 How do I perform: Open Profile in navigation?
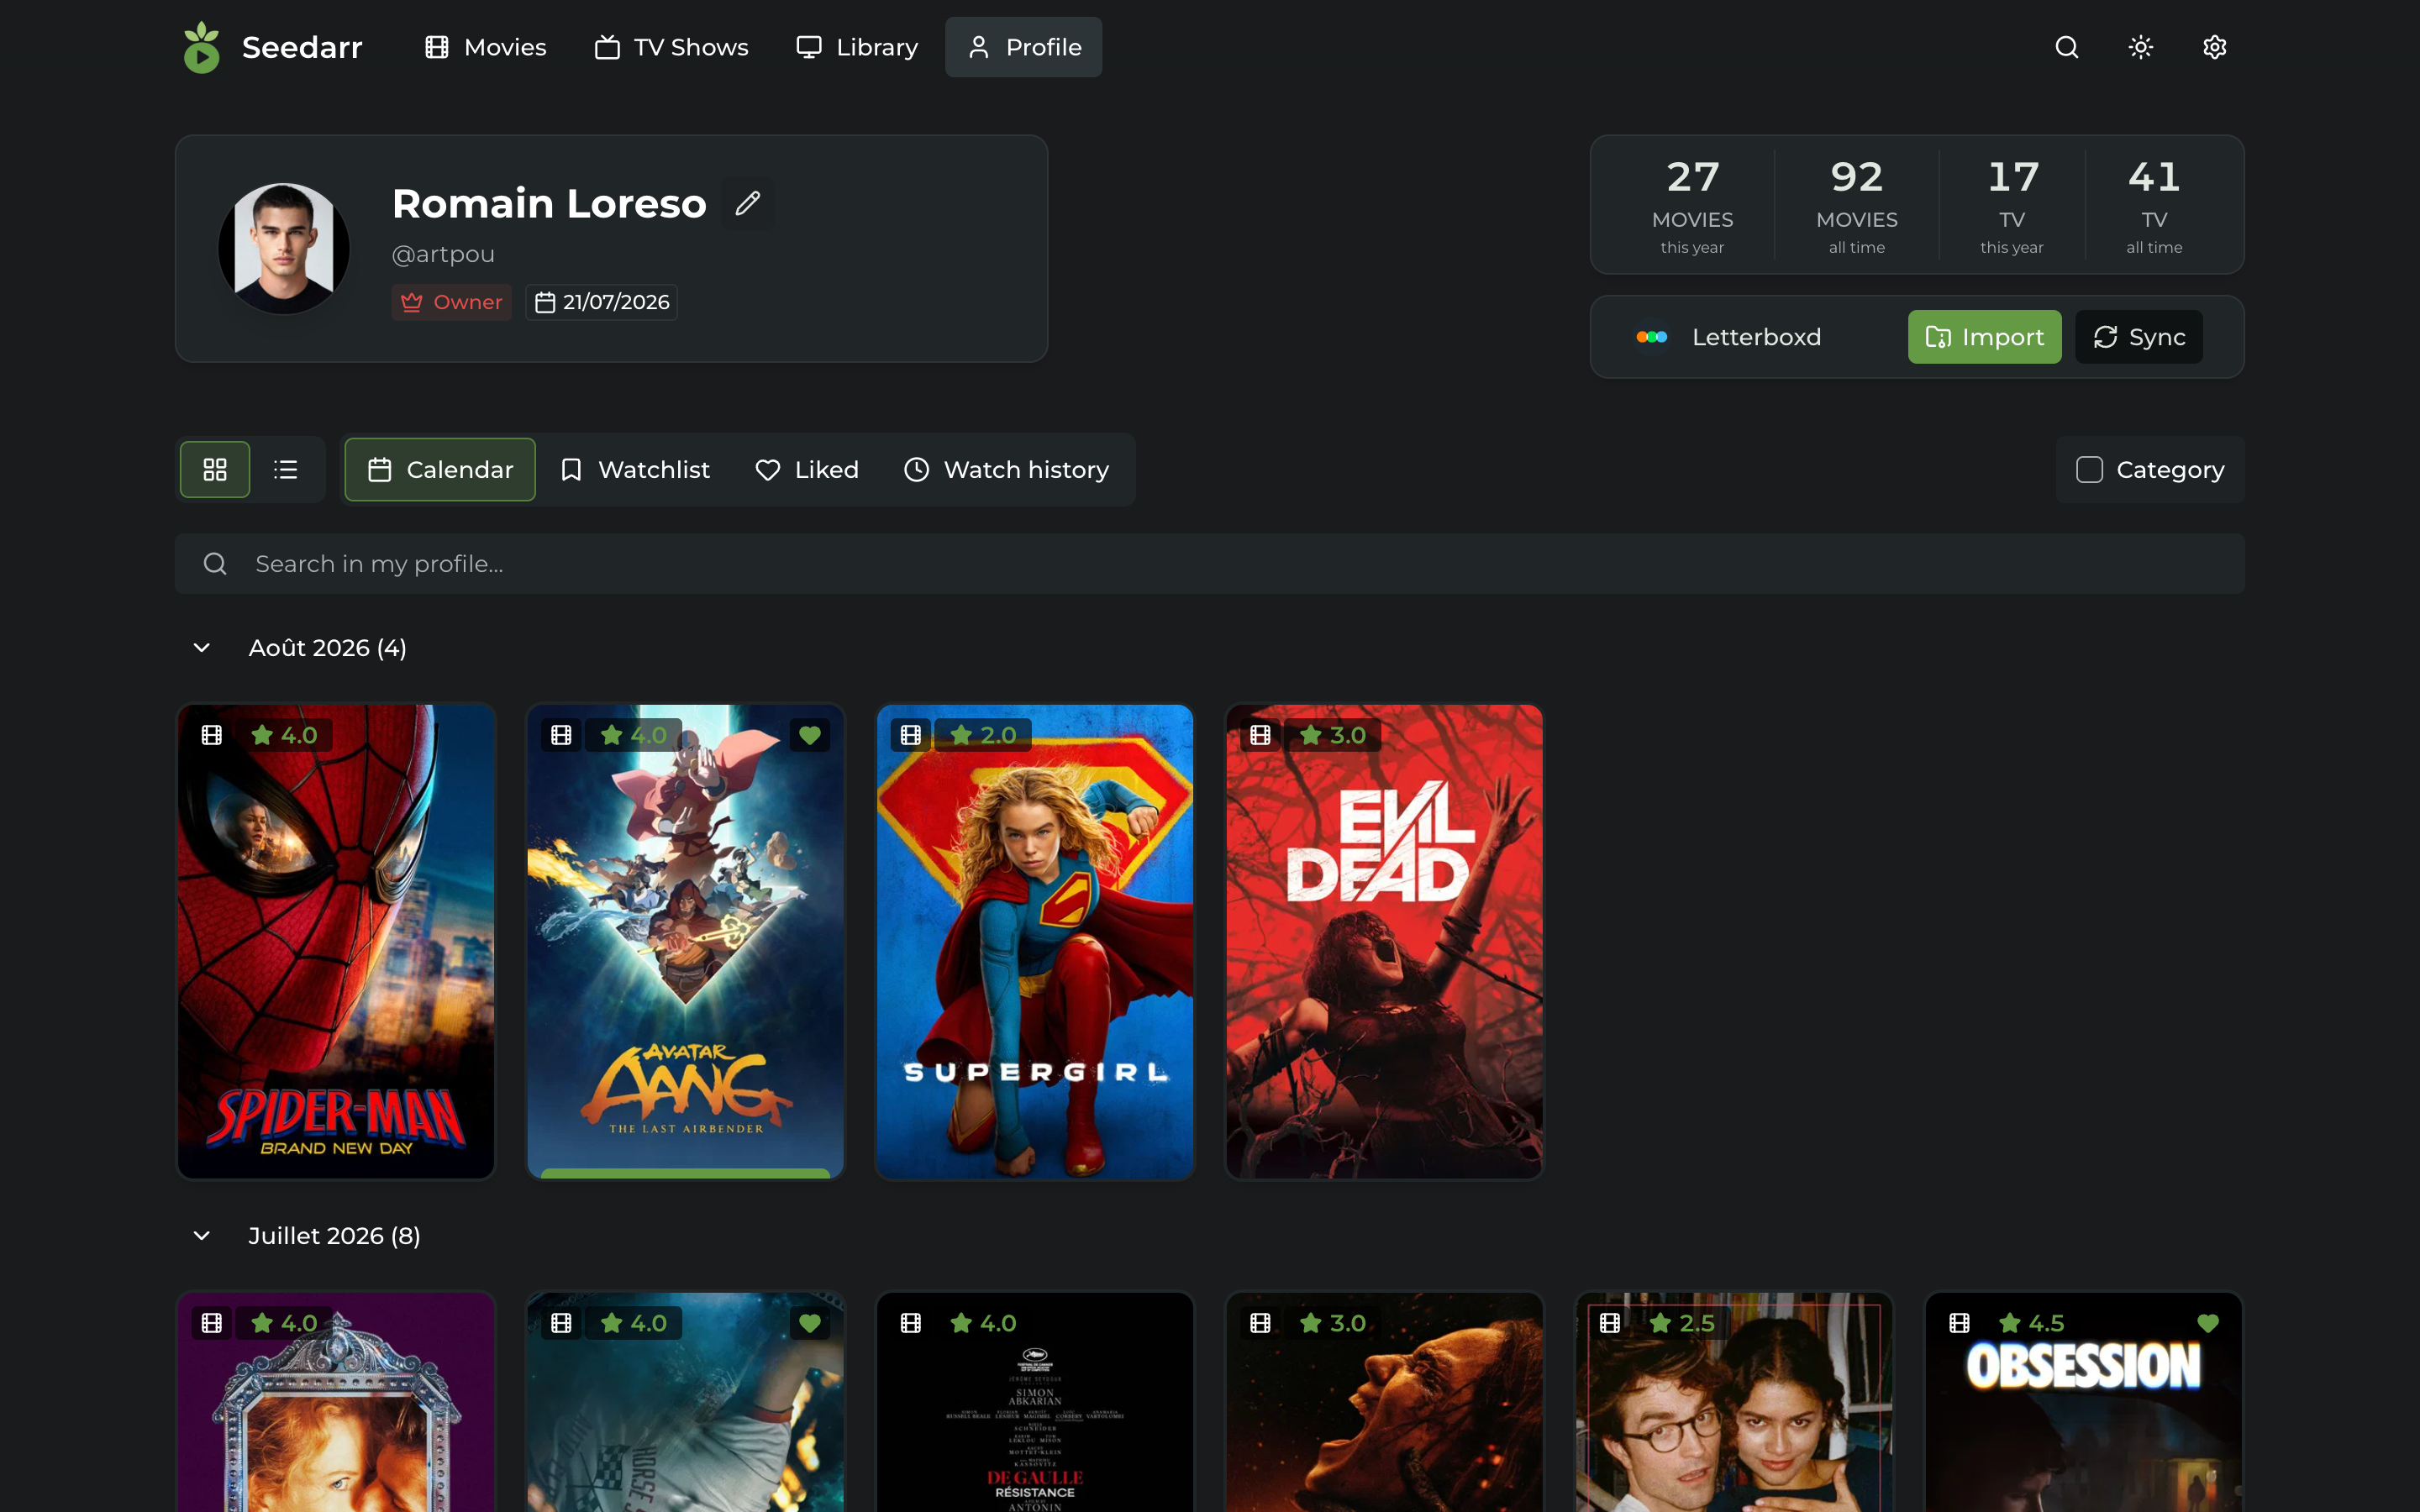[x=1023, y=47]
